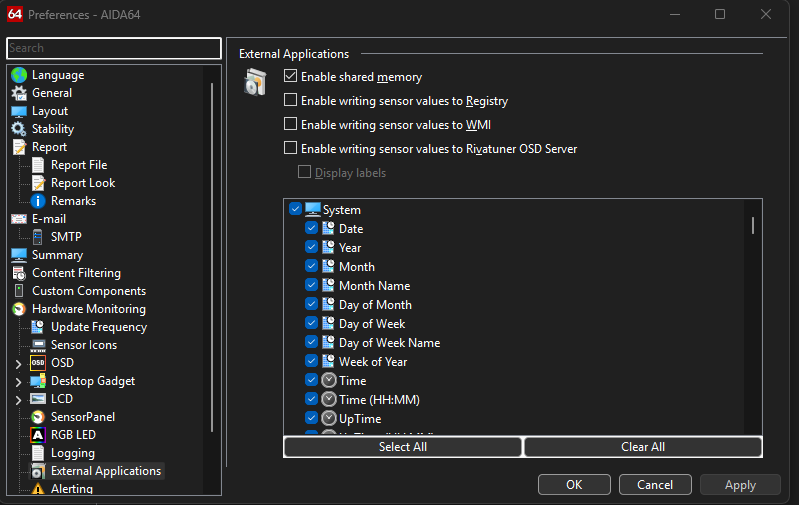Uncheck the System group checkbox
This screenshot has width=799, height=505.
296,209
